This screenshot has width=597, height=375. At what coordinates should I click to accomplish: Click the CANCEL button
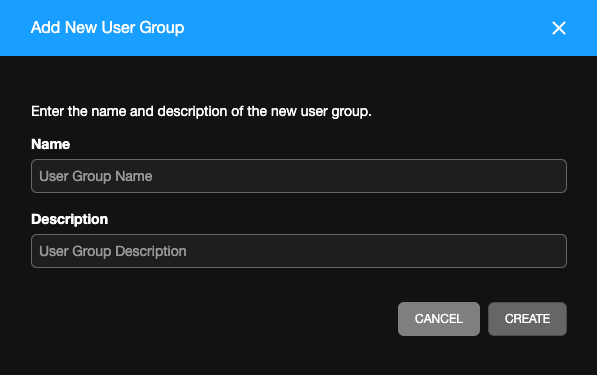(x=439, y=319)
